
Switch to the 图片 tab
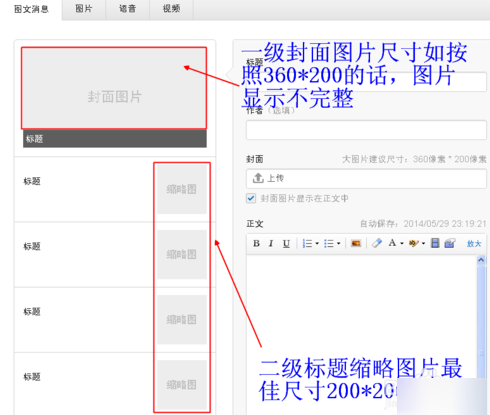coord(84,9)
